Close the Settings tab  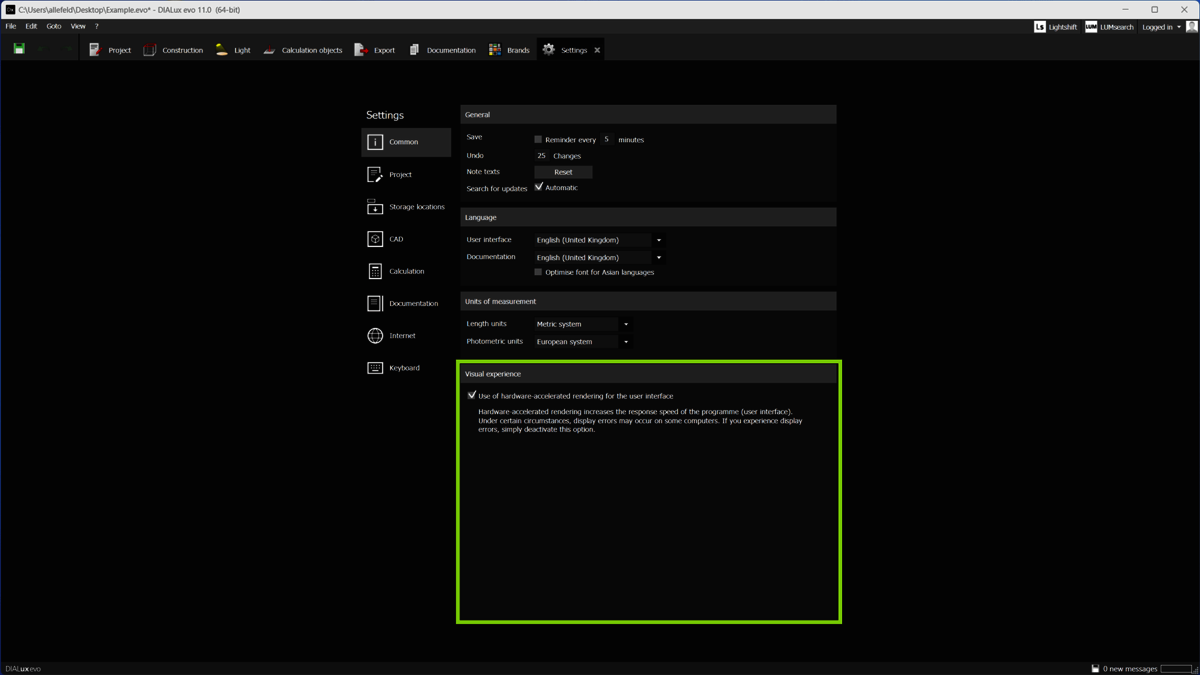597,50
